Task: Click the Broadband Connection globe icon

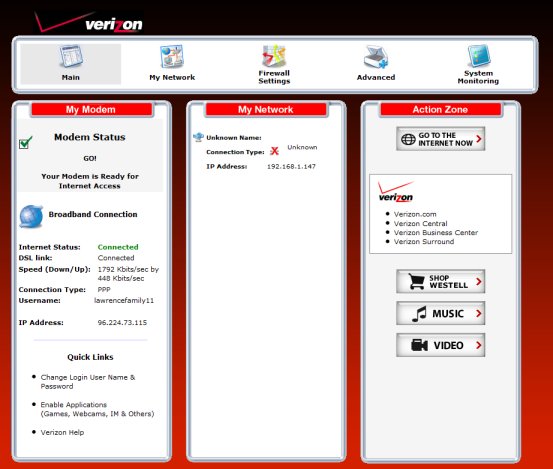Action: [x=31, y=216]
